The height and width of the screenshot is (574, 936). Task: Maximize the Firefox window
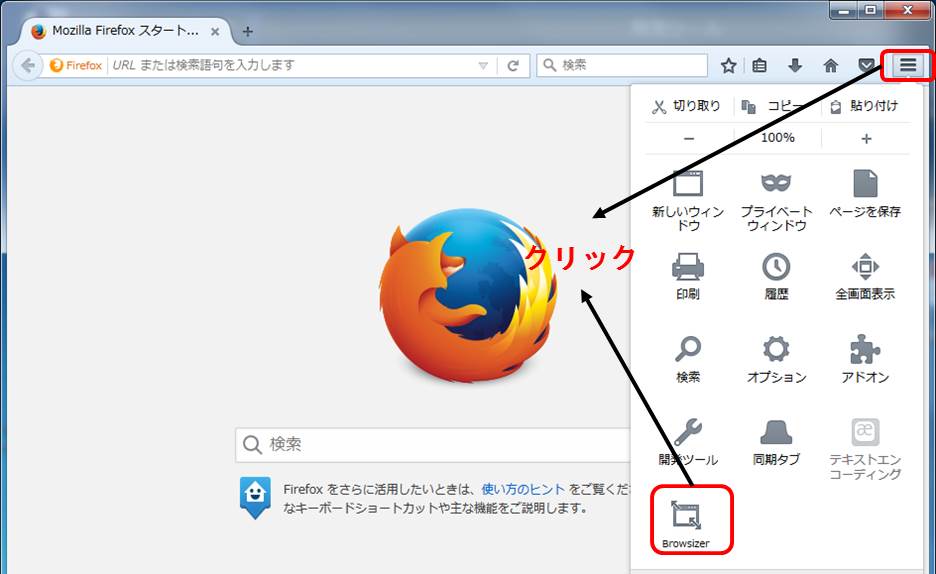click(x=871, y=10)
